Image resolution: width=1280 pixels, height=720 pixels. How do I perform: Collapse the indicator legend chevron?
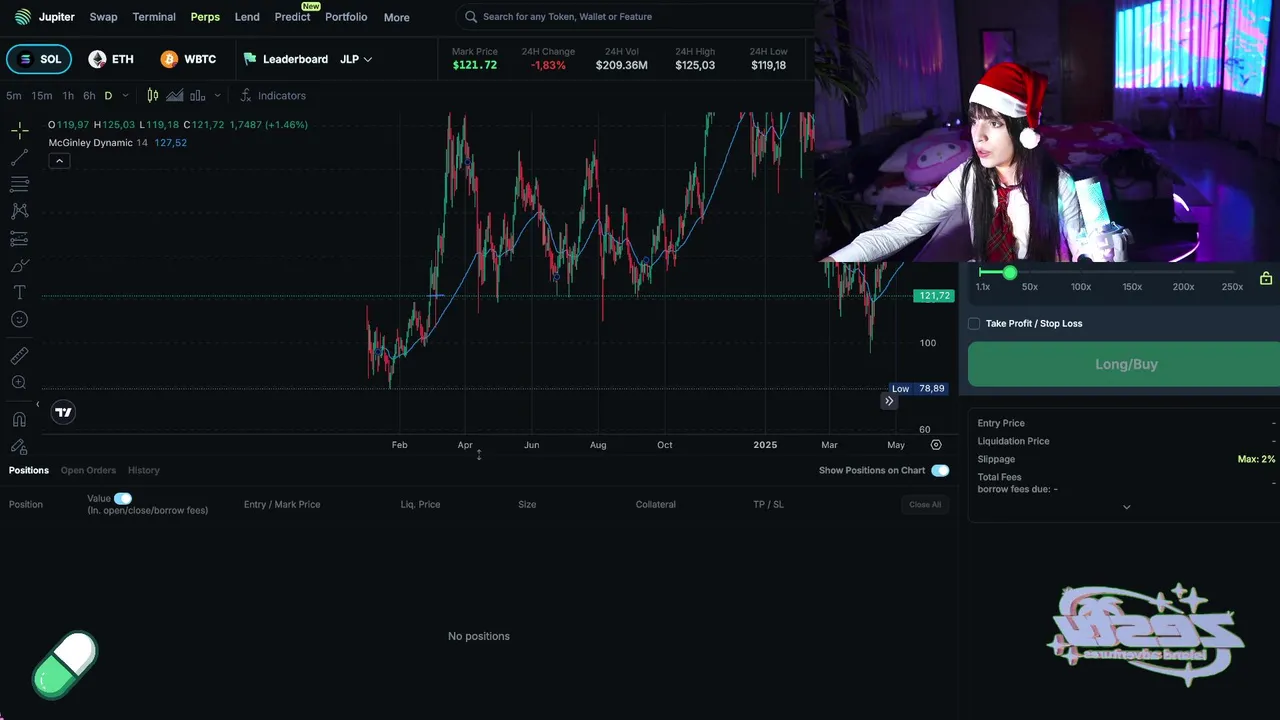[x=59, y=161]
